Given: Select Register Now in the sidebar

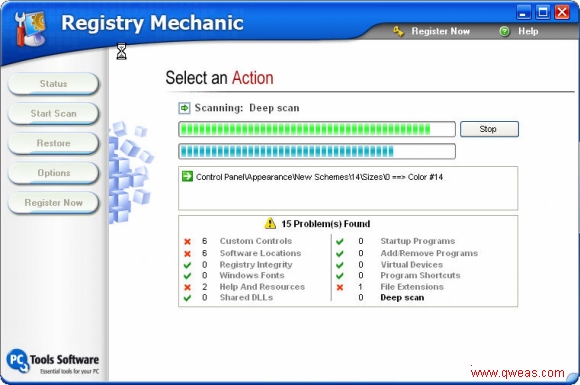Looking at the screenshot, I should pyautogui.click(x=53, y=203).
